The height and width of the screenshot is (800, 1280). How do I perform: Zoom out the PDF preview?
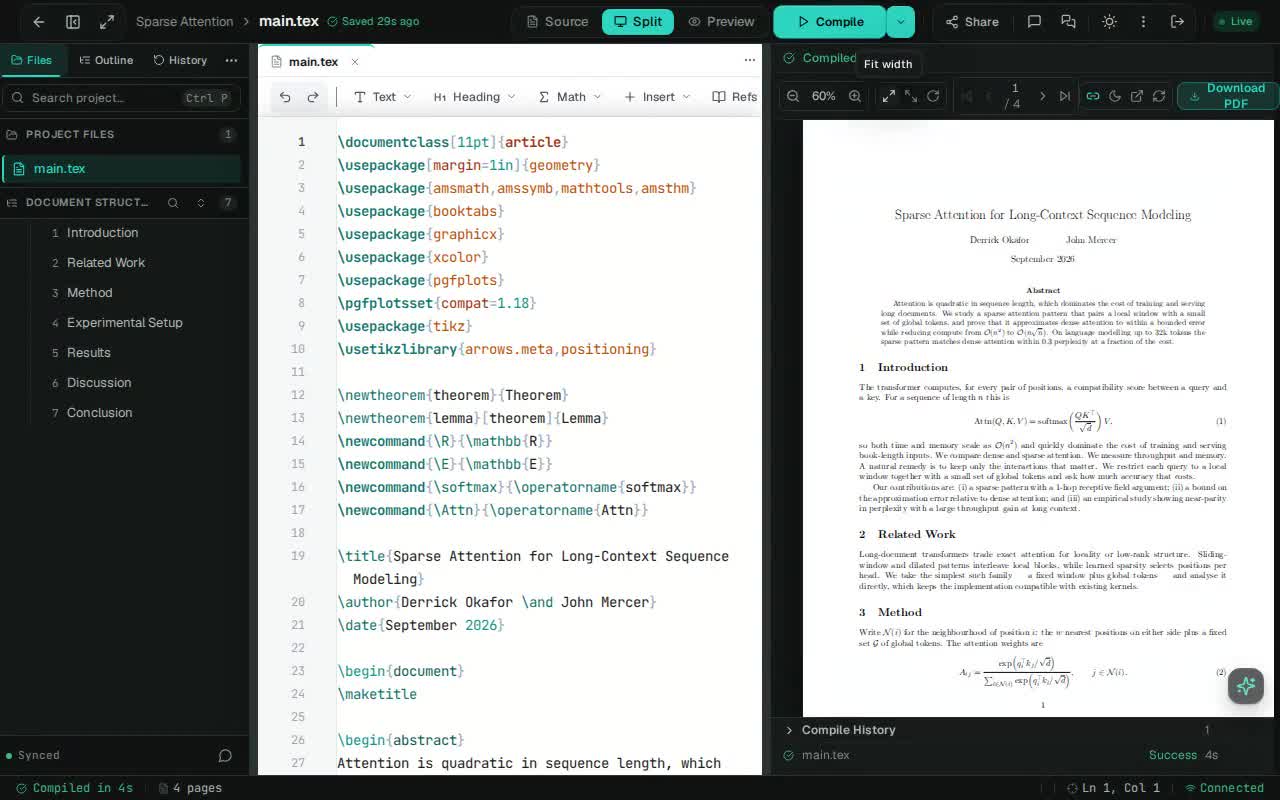793,96
